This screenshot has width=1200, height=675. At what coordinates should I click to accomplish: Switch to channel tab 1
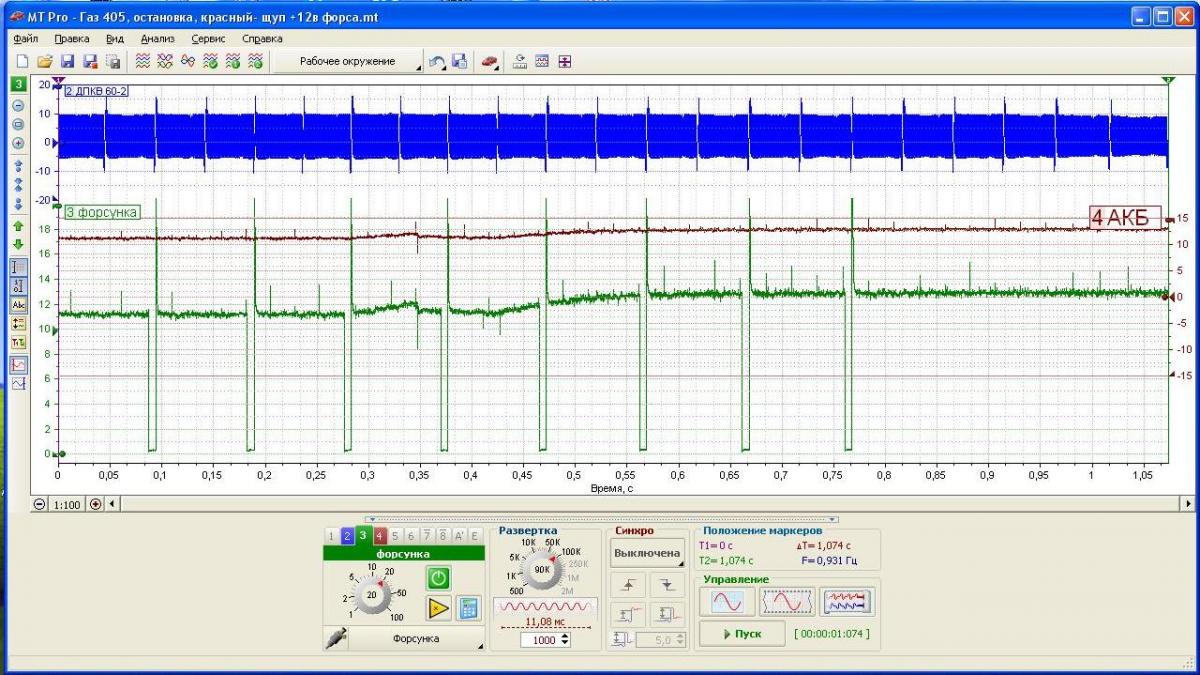331,536
